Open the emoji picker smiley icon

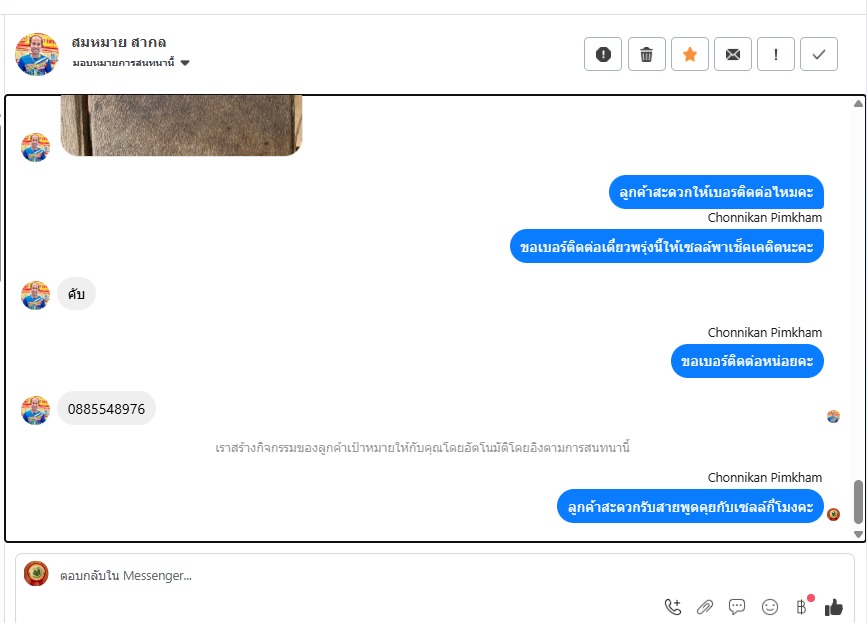770,607
